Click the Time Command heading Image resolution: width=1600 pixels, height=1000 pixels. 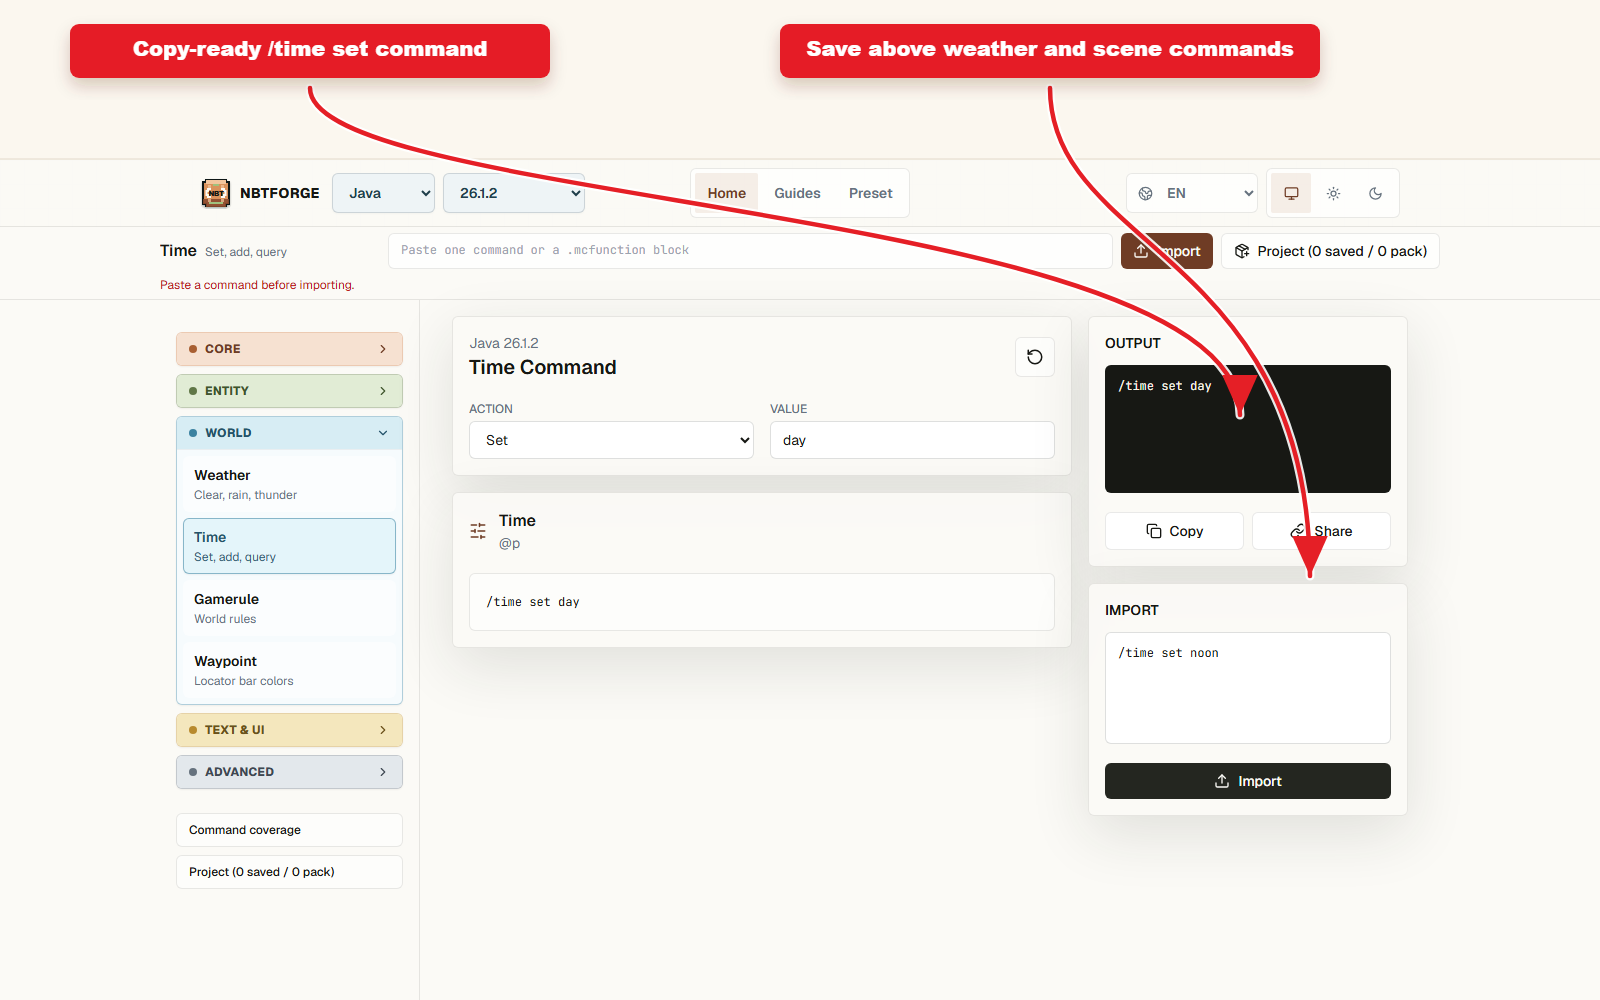543,367
